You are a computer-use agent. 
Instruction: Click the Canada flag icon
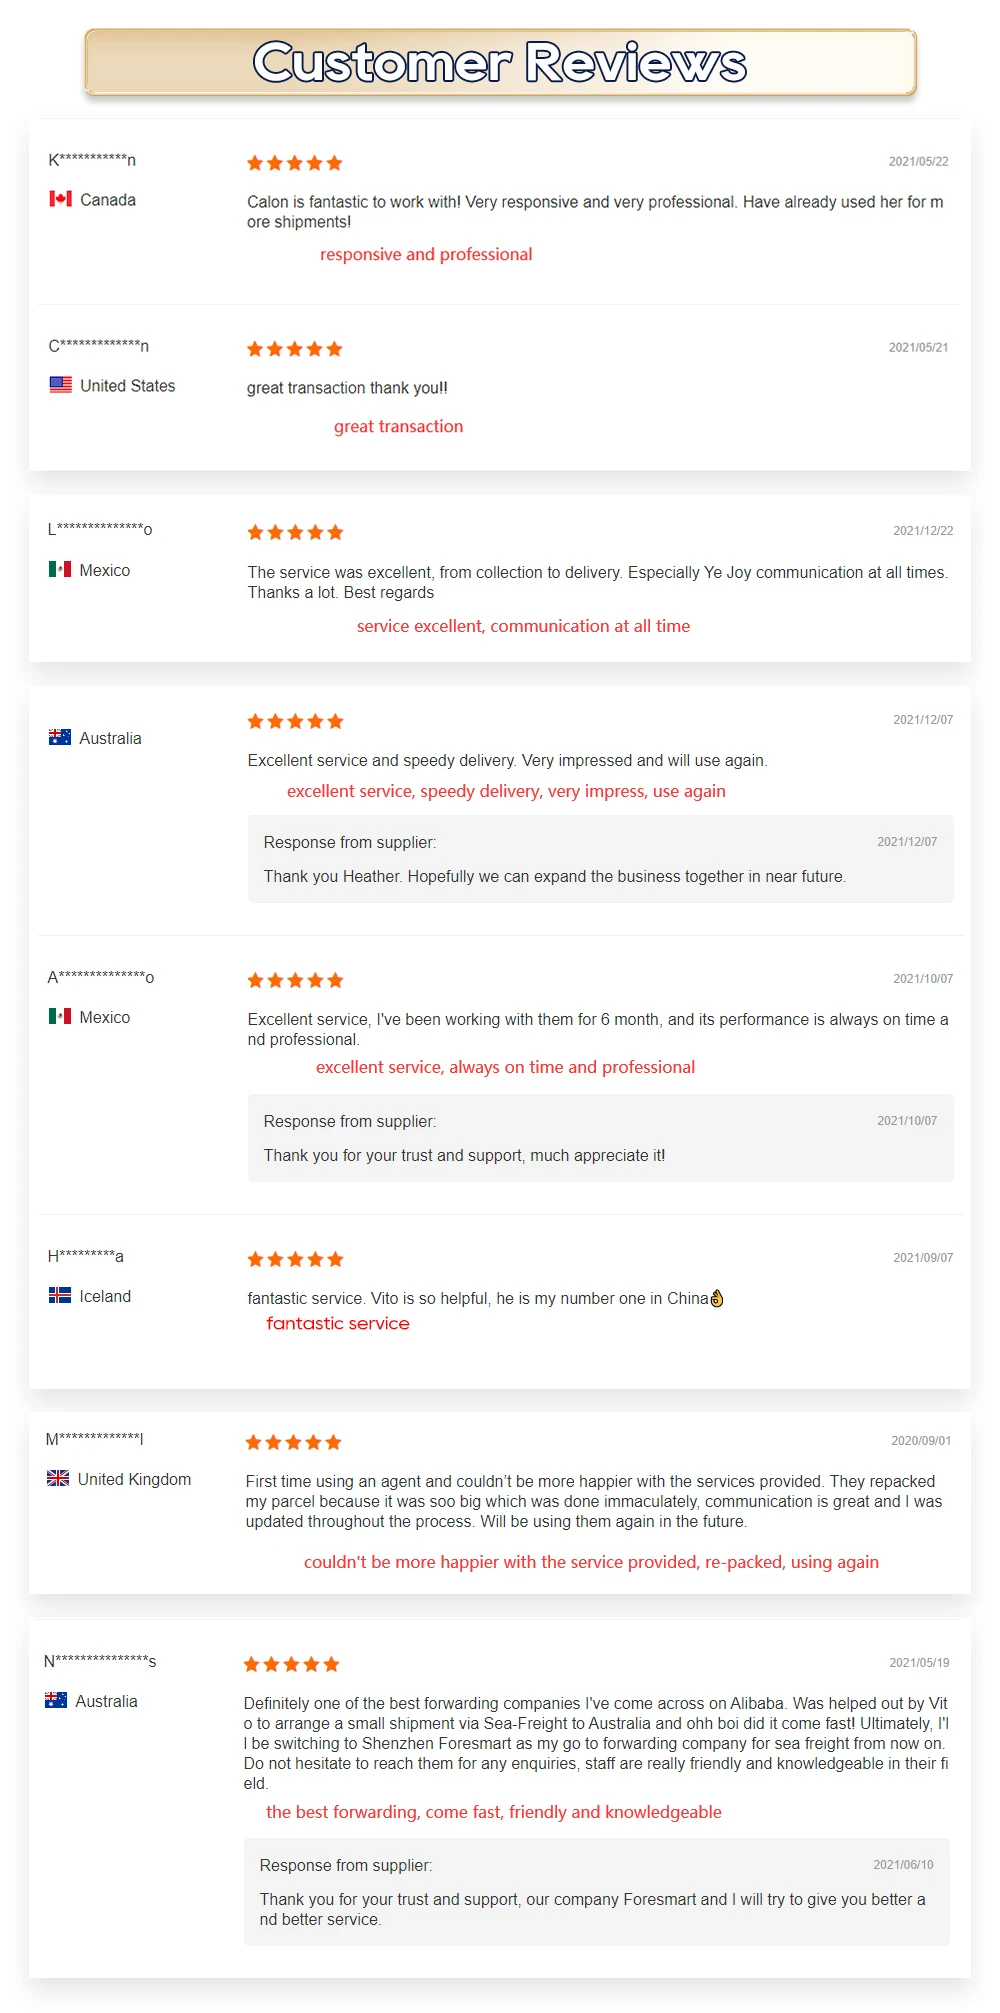click(60, 199)
